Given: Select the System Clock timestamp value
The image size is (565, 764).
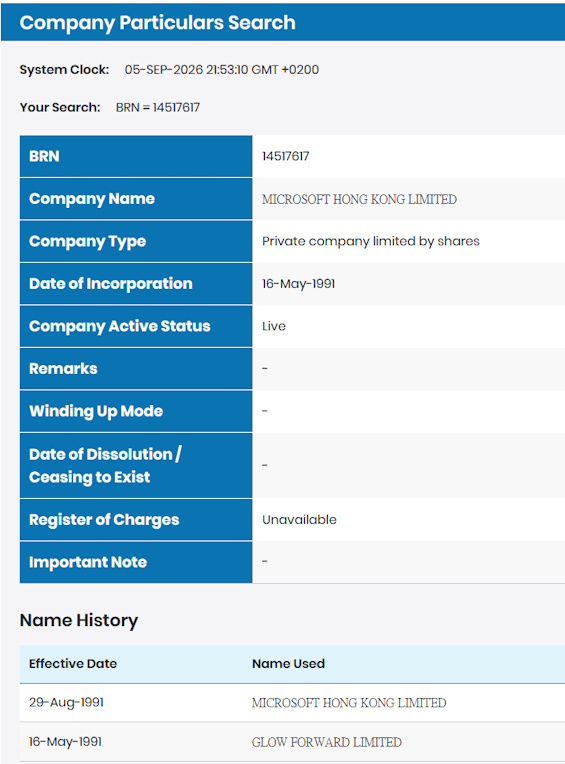Looking at the screenshot, I should point(222,70).
